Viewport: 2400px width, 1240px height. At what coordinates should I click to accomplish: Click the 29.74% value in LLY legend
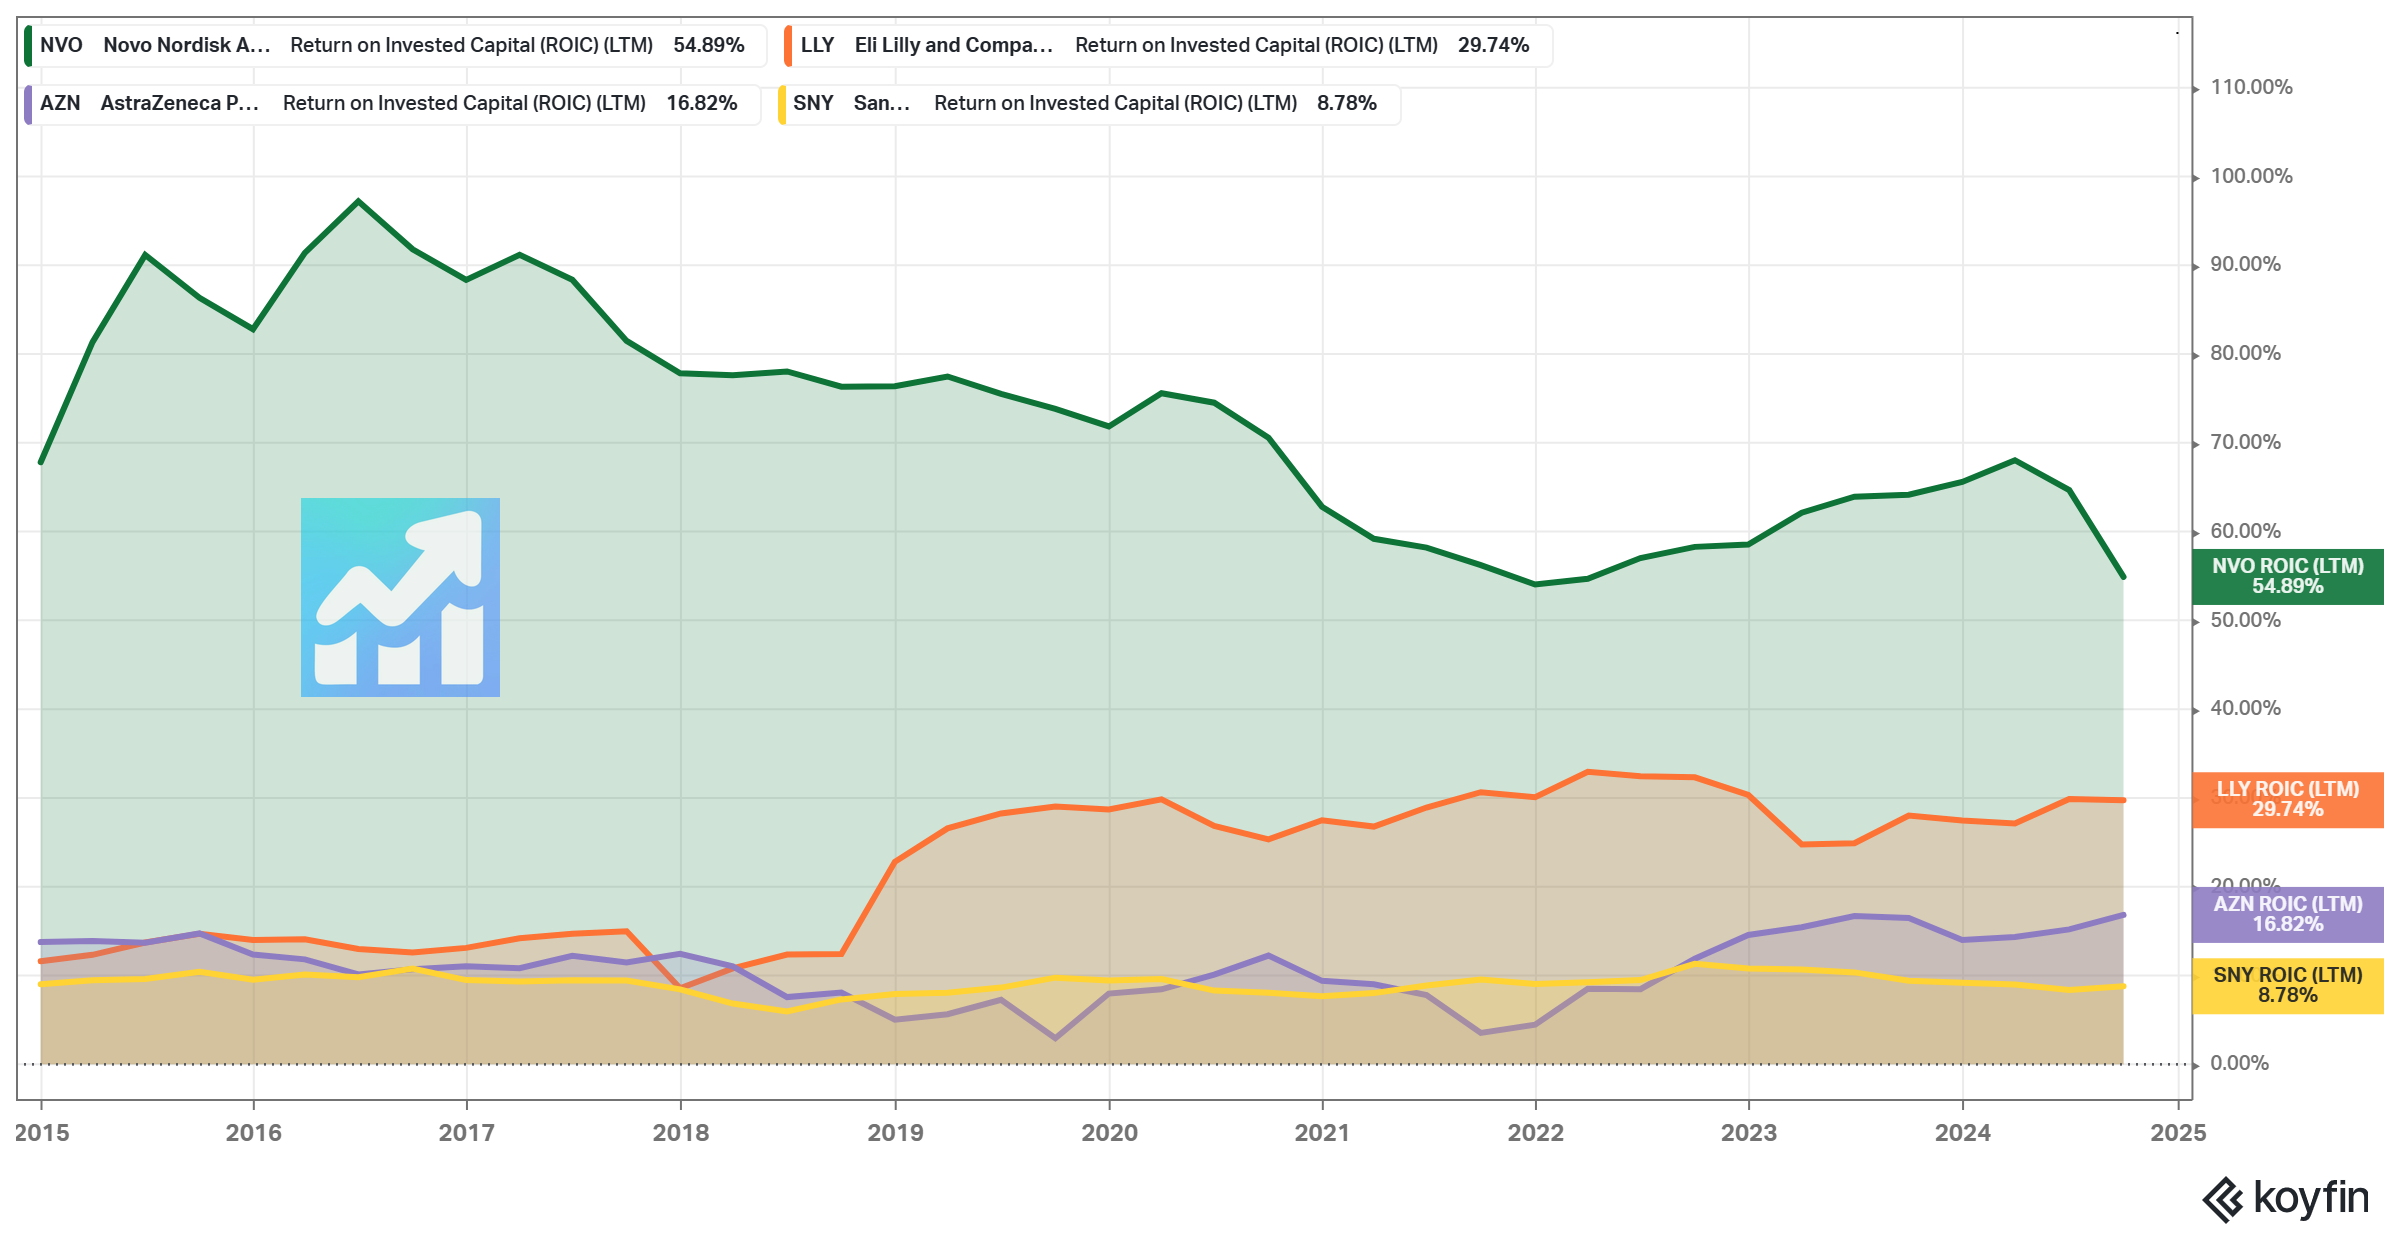1493,46
